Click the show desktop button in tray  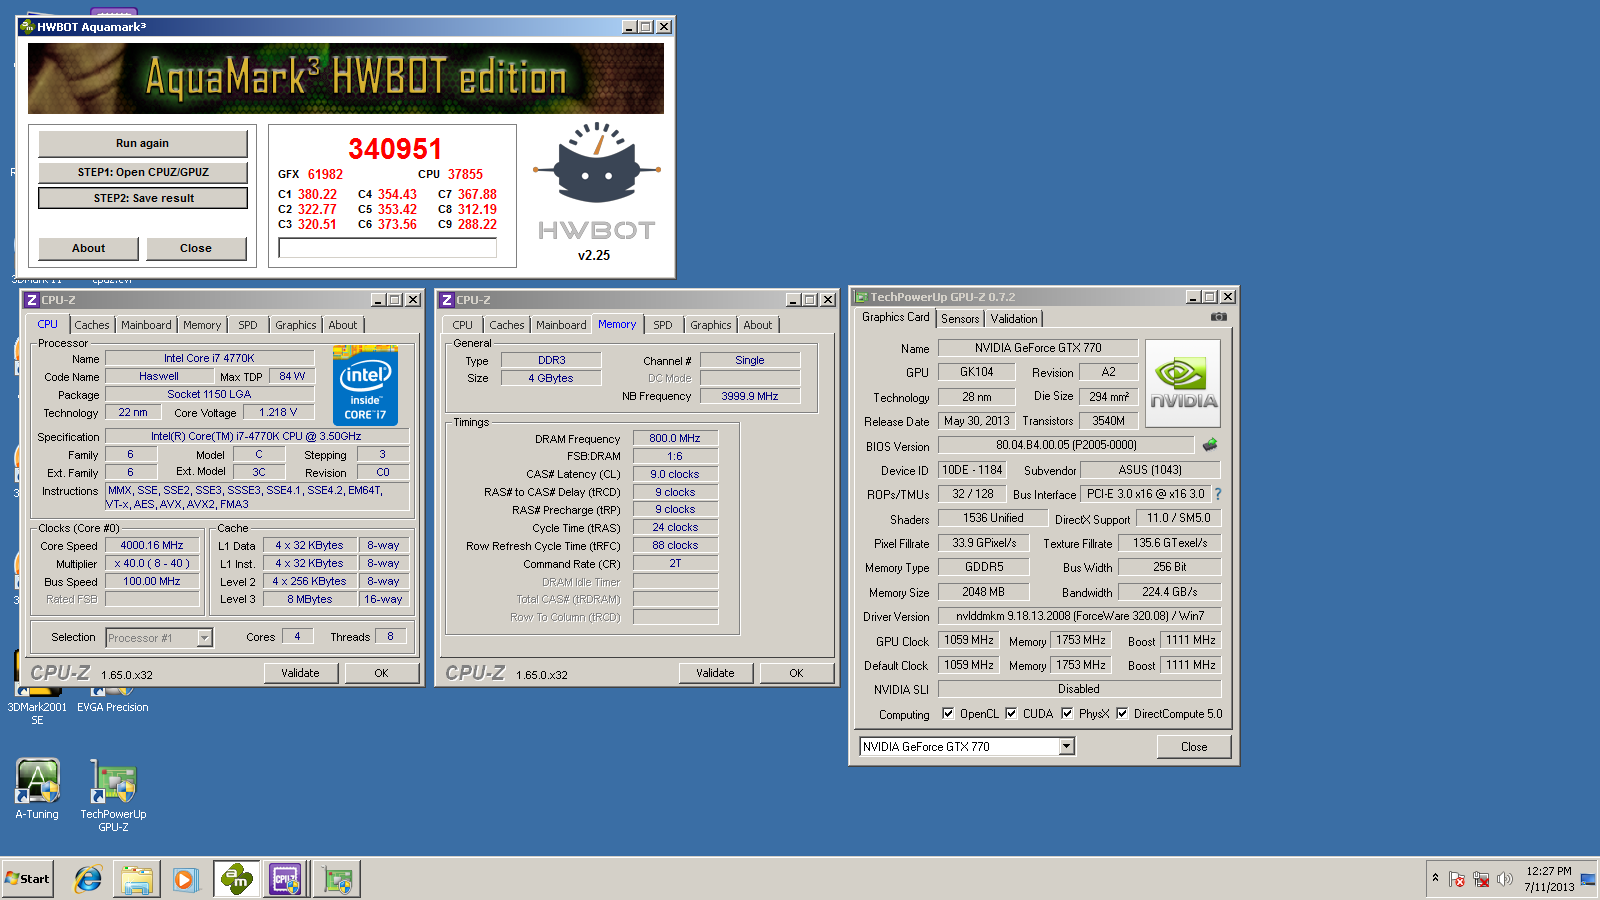(x=1589, y=879)
